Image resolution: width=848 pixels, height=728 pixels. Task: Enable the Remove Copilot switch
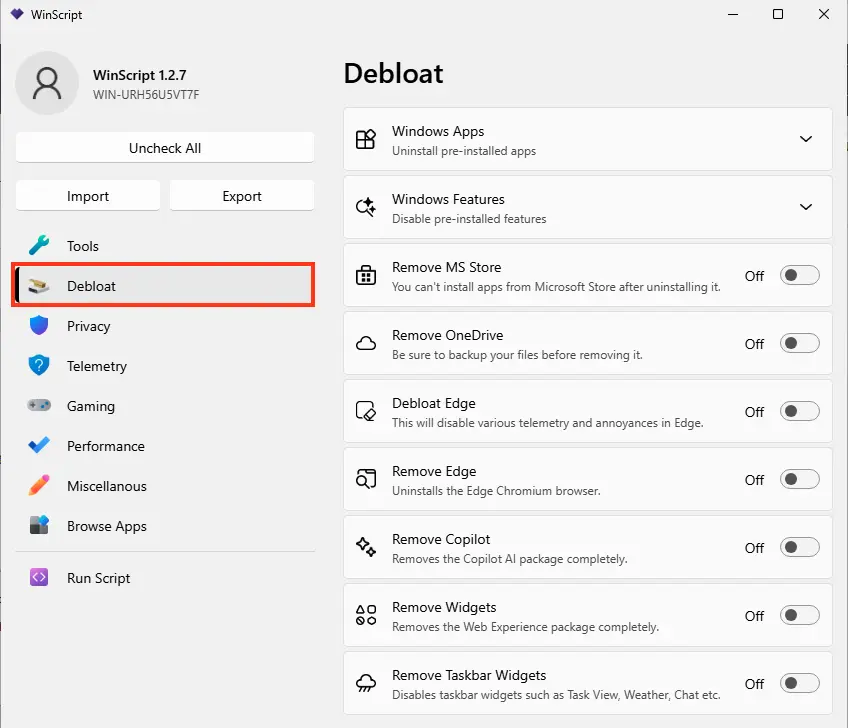(799, 547)
